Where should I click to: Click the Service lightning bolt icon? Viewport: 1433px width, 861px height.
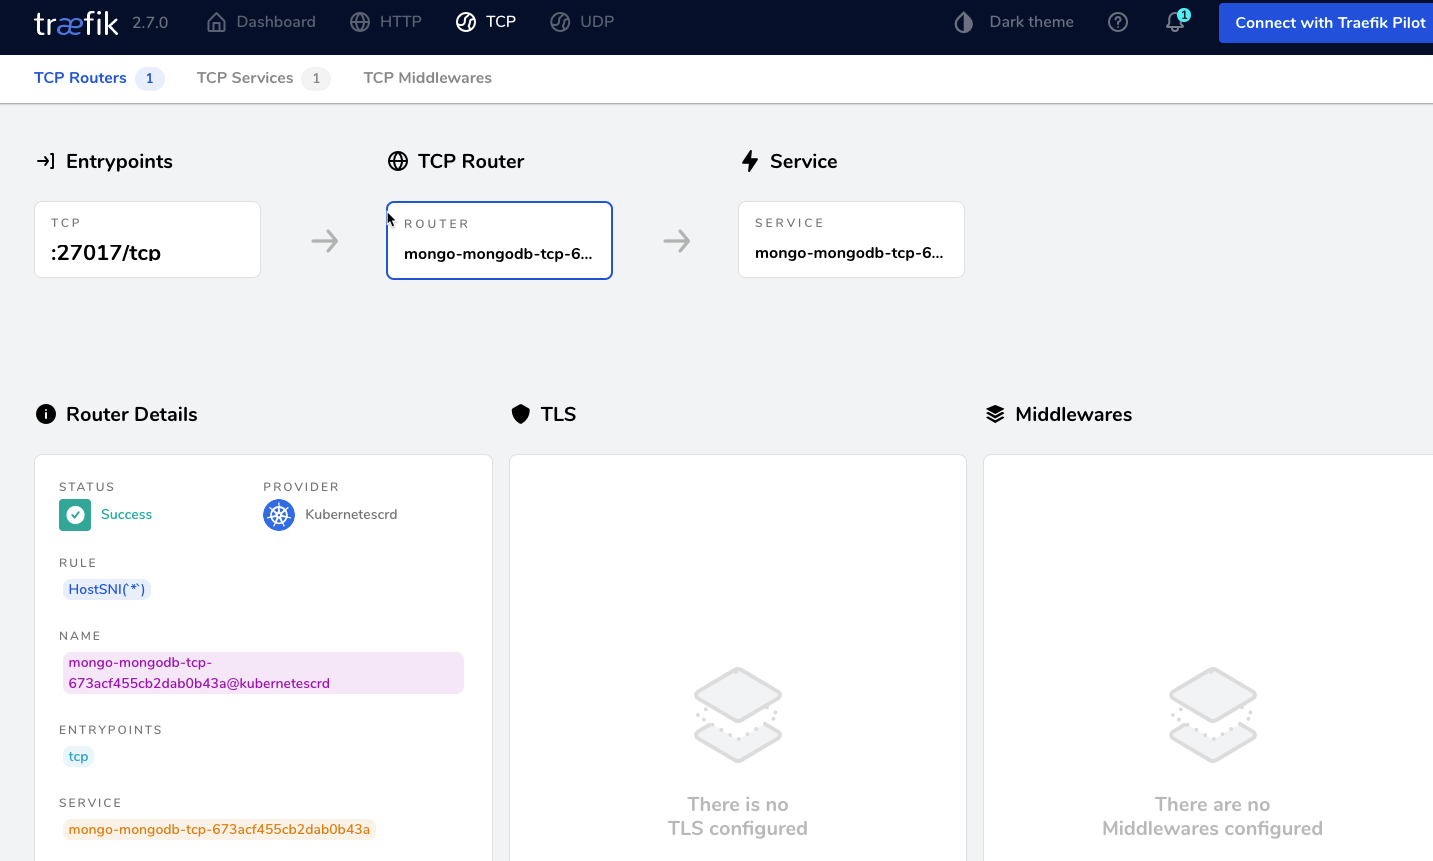click(x=750, y=161)
